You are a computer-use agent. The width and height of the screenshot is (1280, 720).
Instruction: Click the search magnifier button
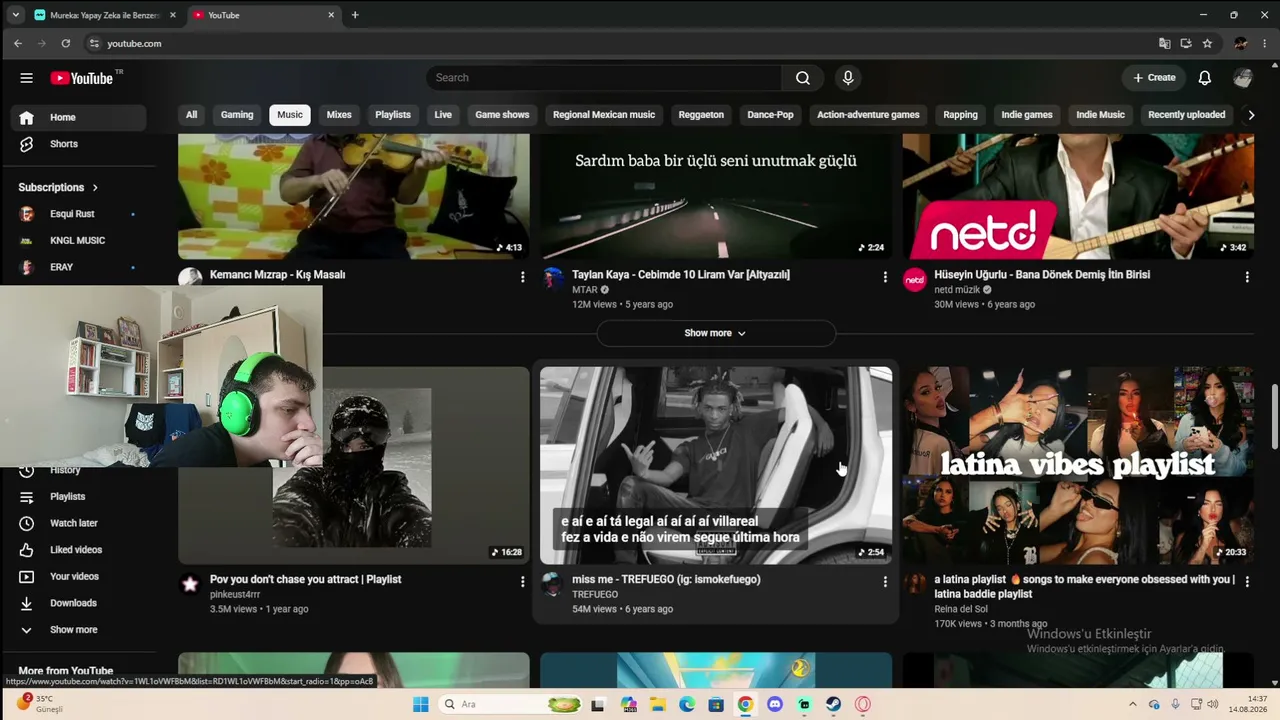point(803,78)
